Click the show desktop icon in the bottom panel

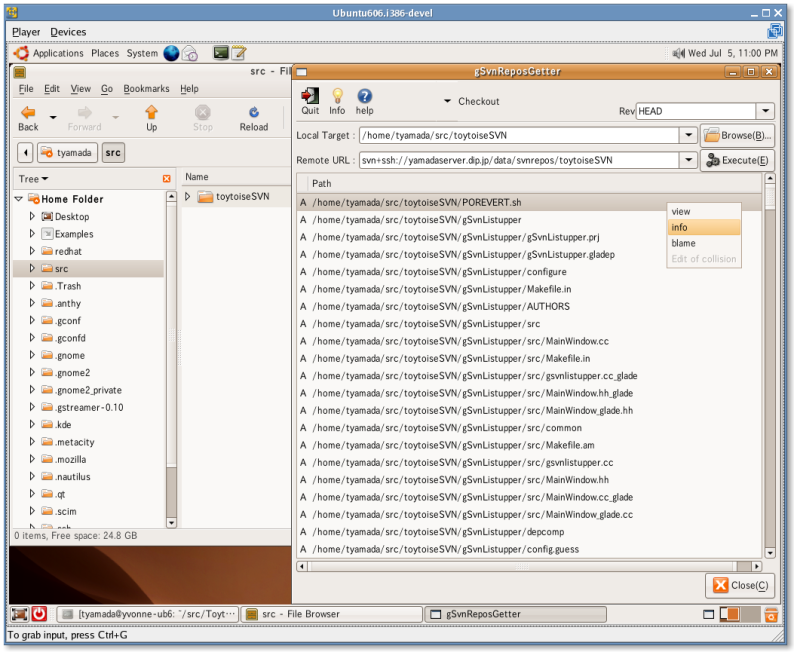(19, 614)
